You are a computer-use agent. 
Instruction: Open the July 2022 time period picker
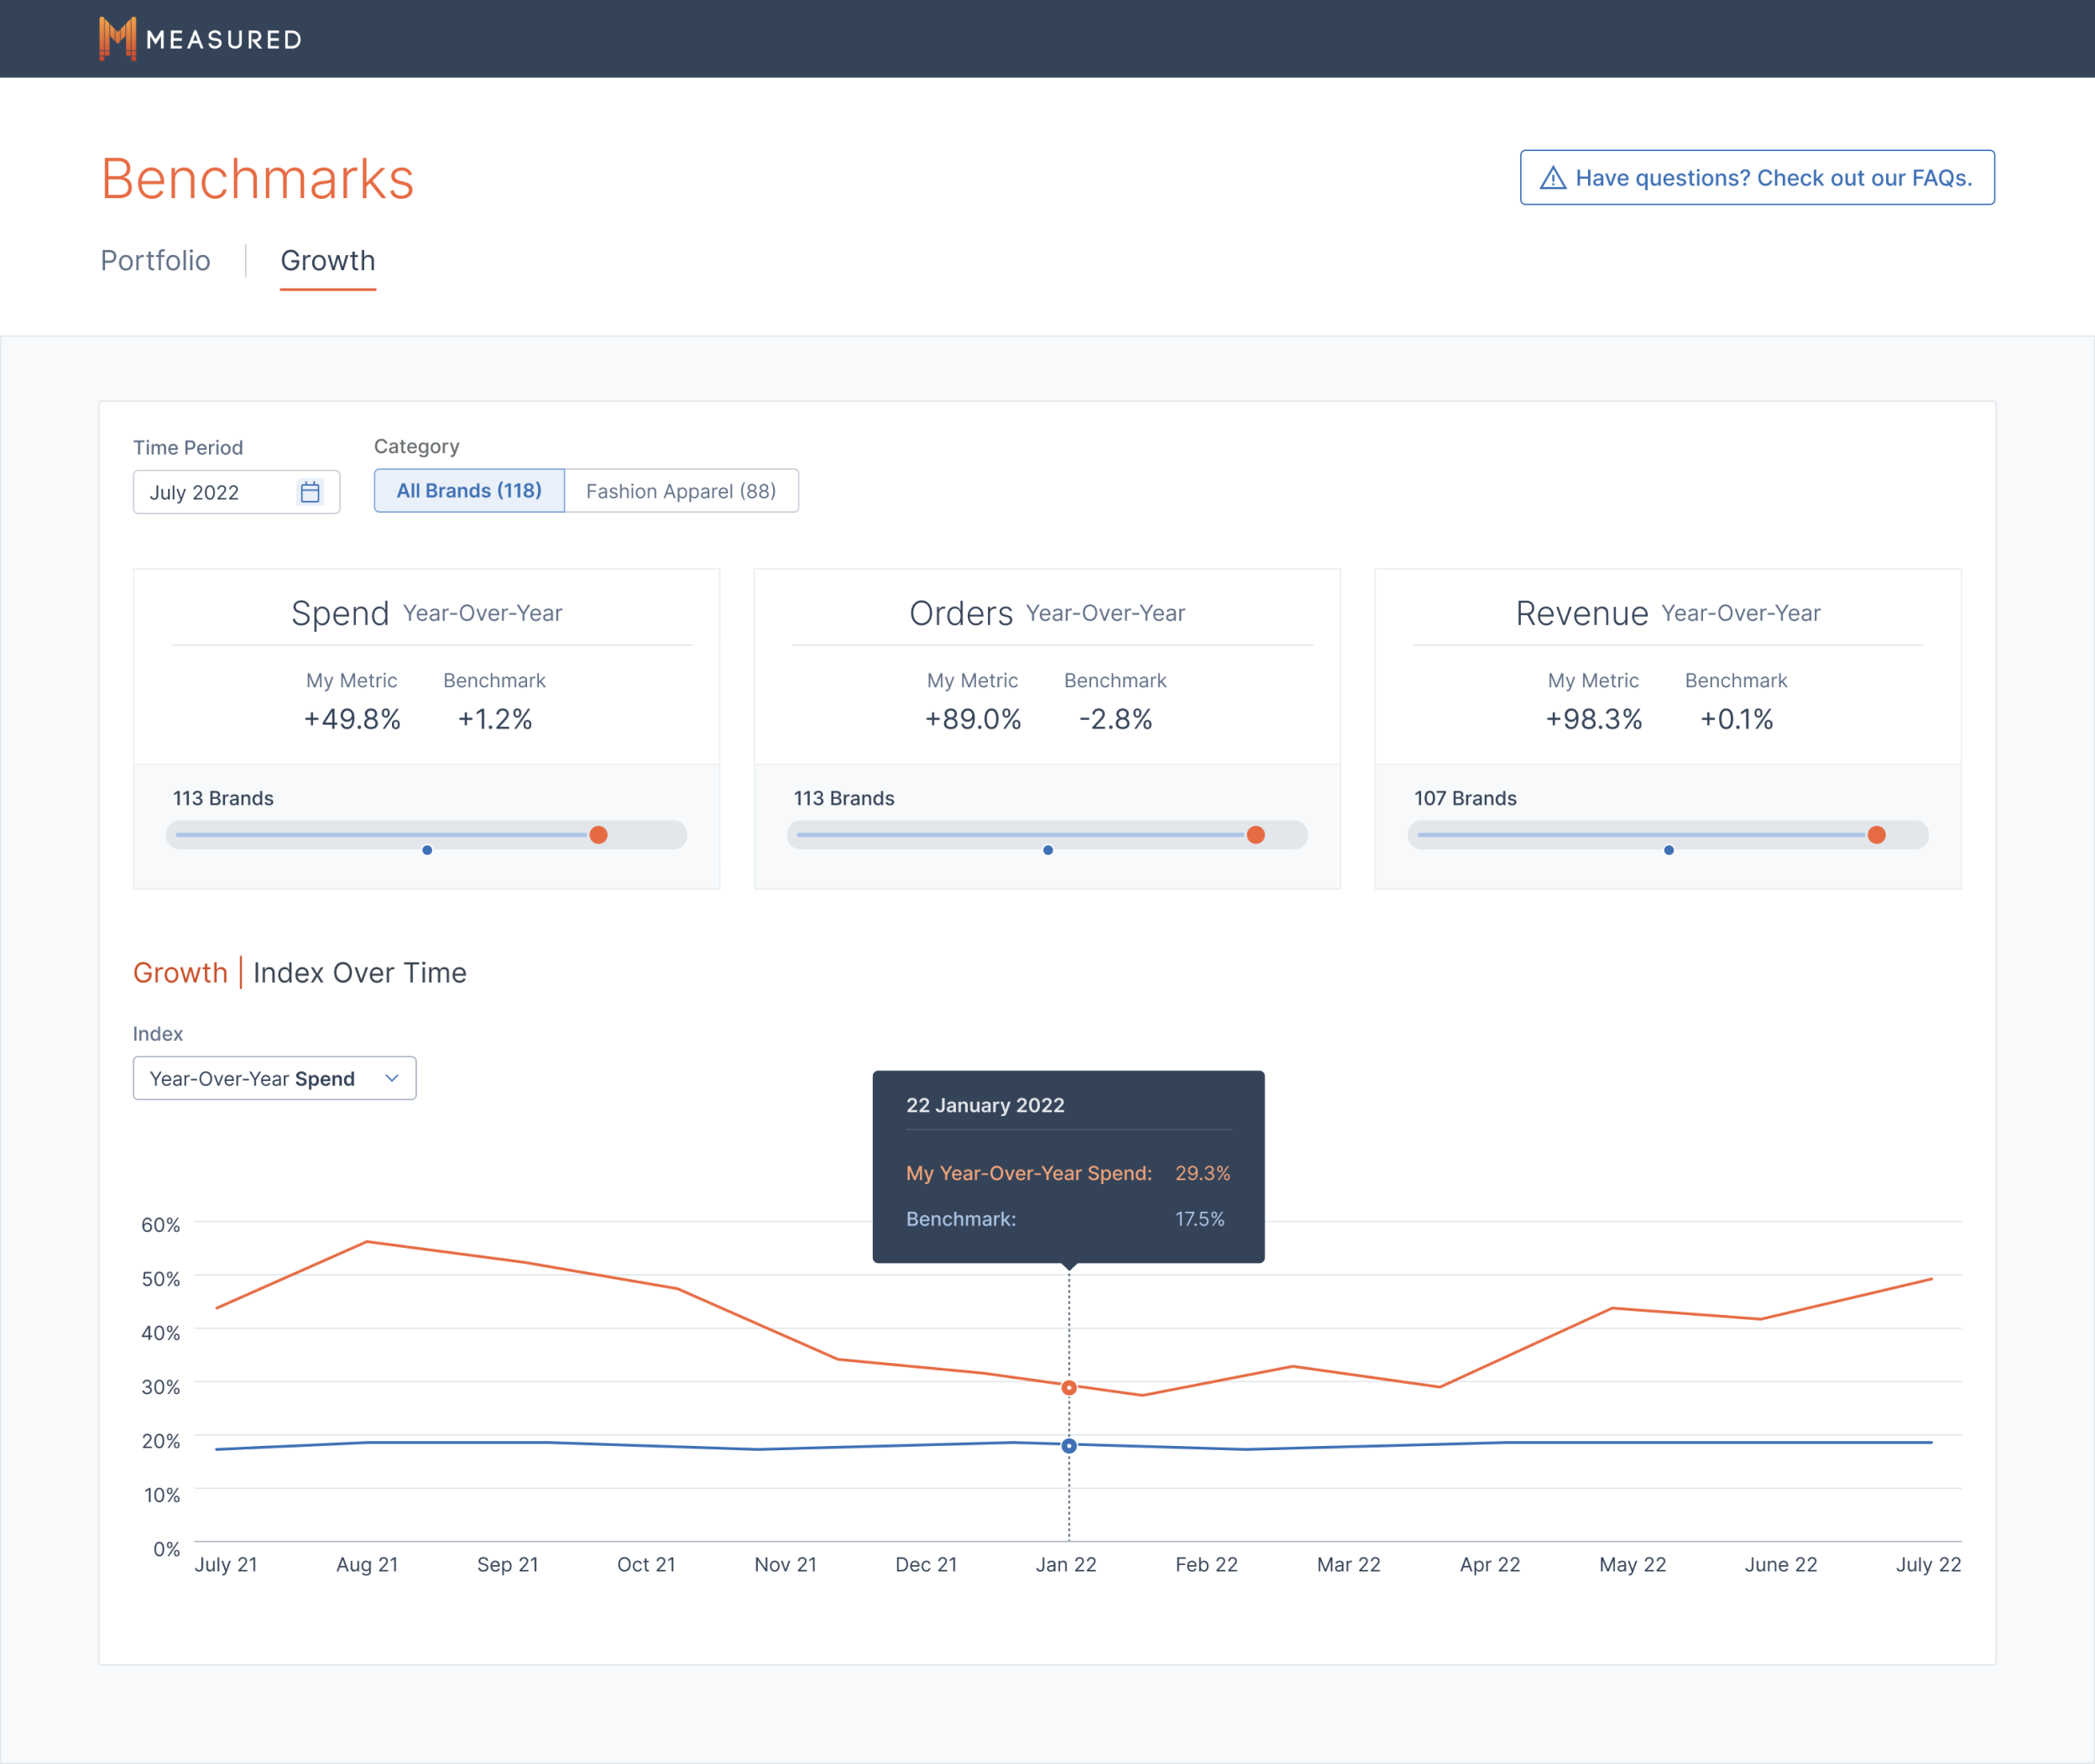(x=215, y=492)
